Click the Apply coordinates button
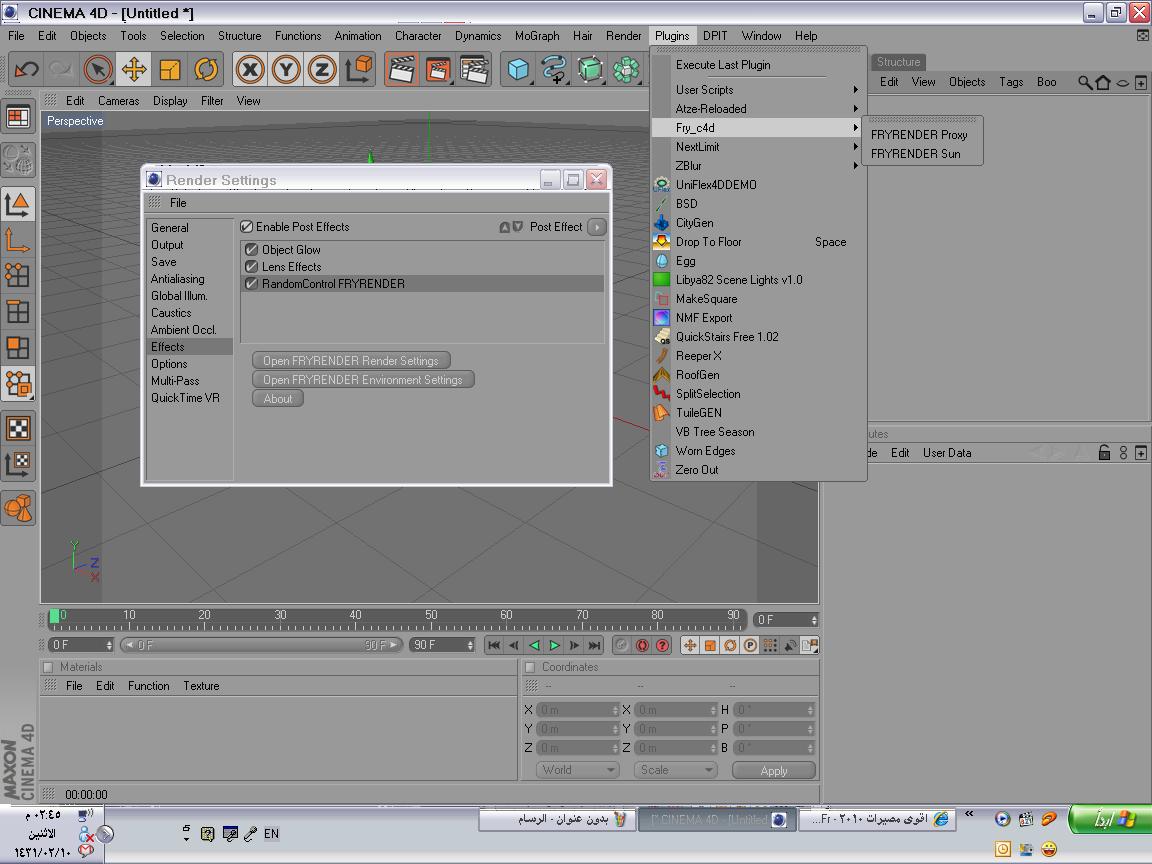1152x864 pixels. click(x=774, y=770)
